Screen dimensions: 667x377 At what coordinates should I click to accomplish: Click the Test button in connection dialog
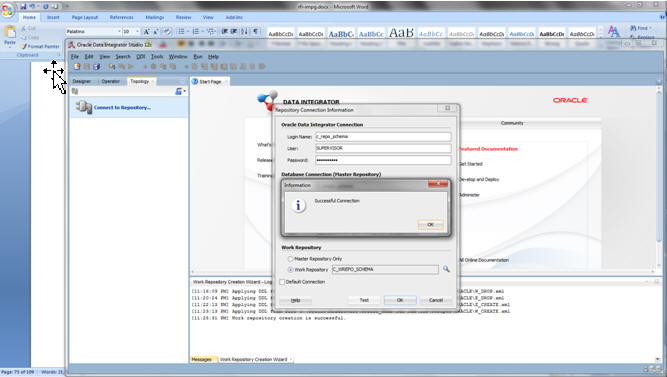click(364, 300)
